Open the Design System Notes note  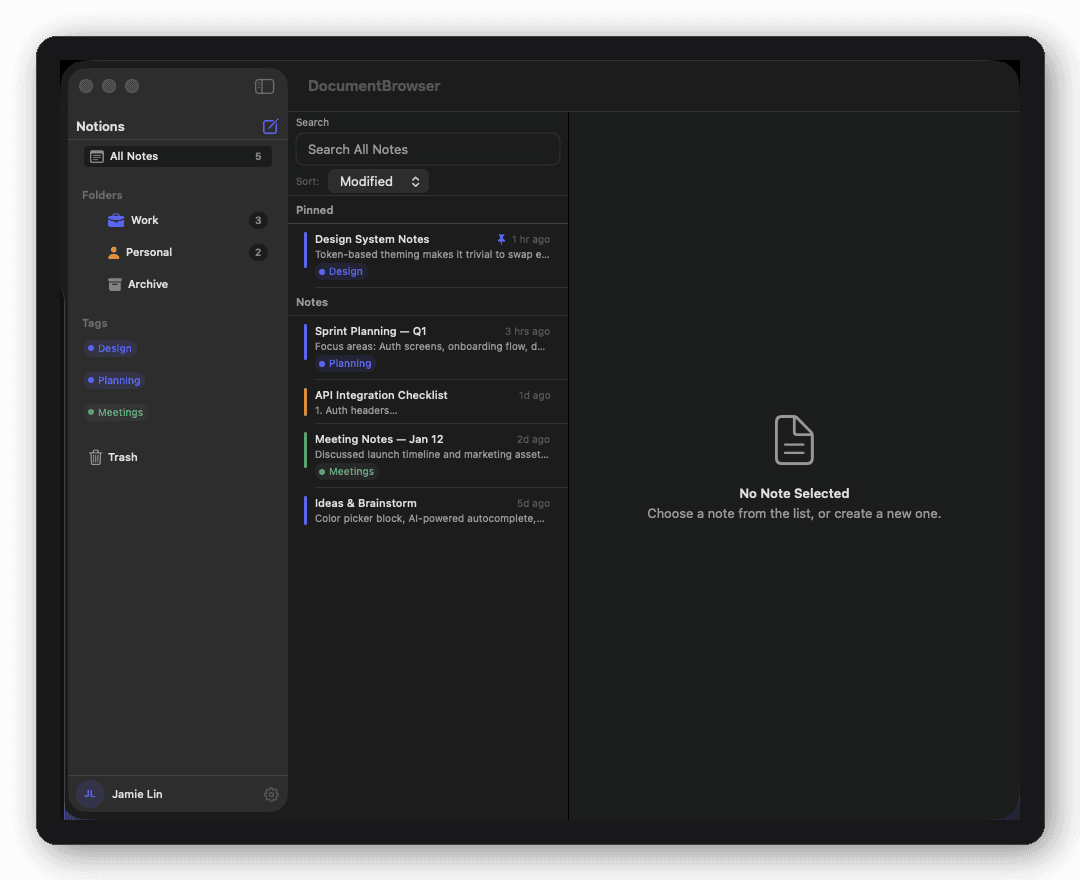428,255
